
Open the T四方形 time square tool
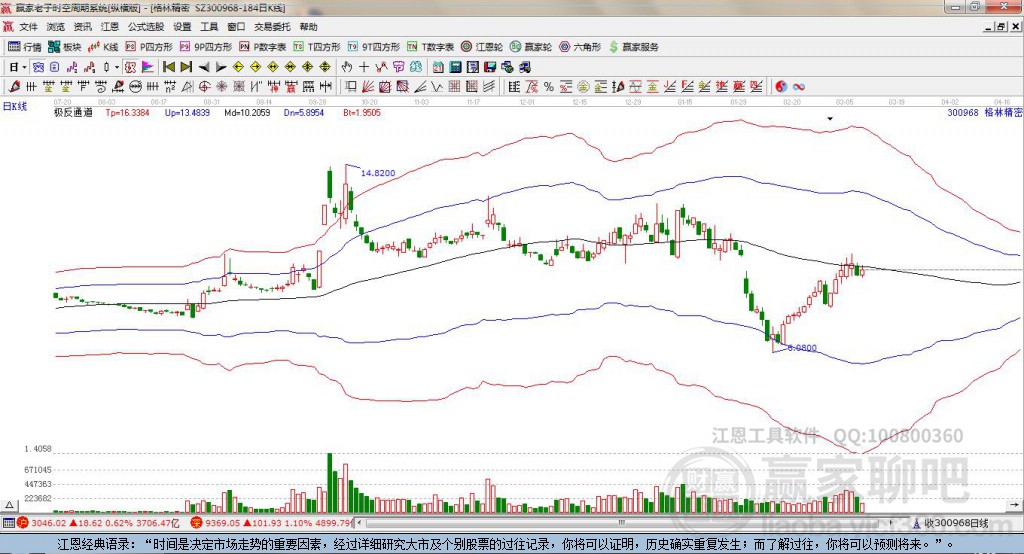click(317, 47)
